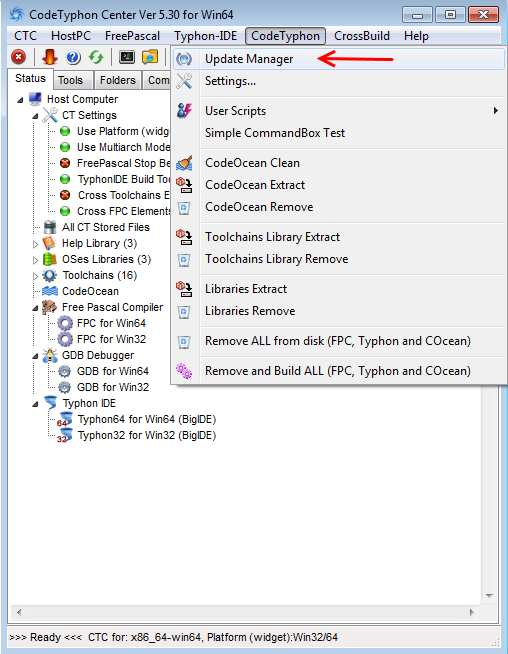Click the Libraries Remove bin icon
Viewport: 508px width, 654px height.
coord(184,311)
